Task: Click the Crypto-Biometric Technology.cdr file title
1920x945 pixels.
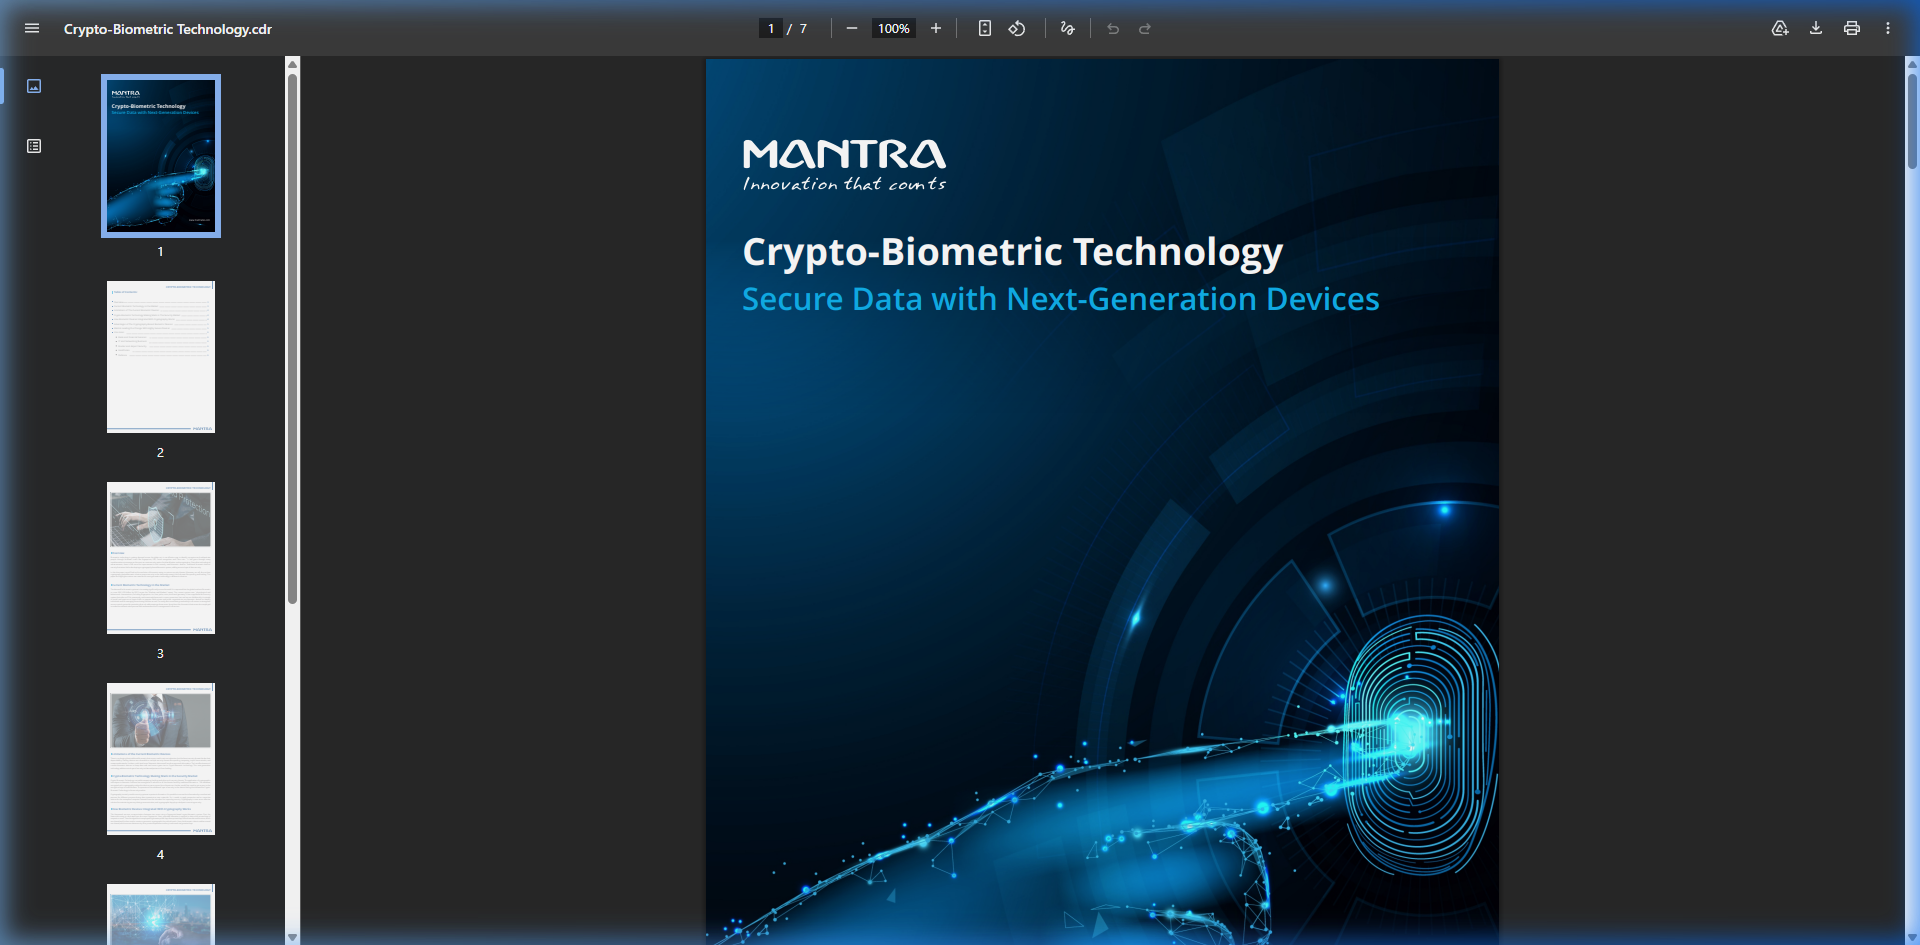Action: (168, 29)
